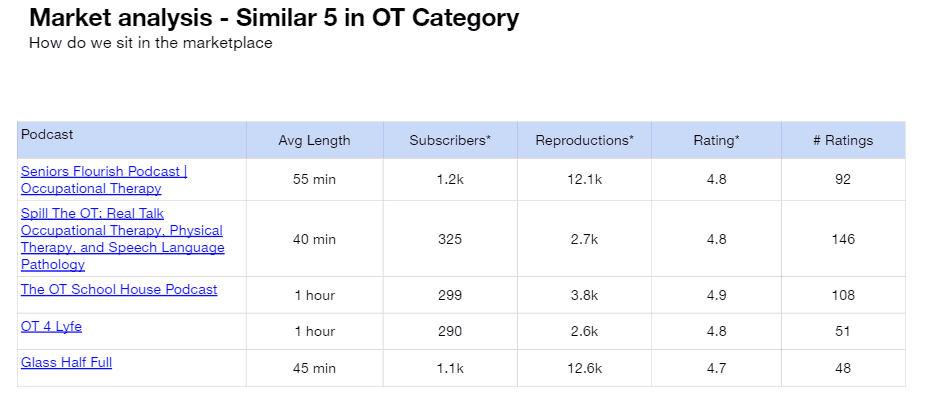Open The OT School House Podcast link
Screen dimensions: 925x418
click(x=119, y=289)
